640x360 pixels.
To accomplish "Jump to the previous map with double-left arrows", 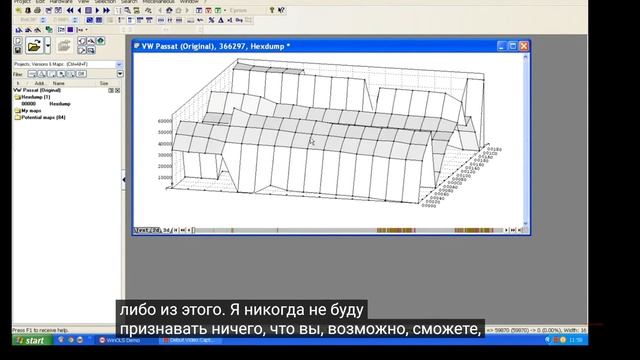I will coord(70,11).
